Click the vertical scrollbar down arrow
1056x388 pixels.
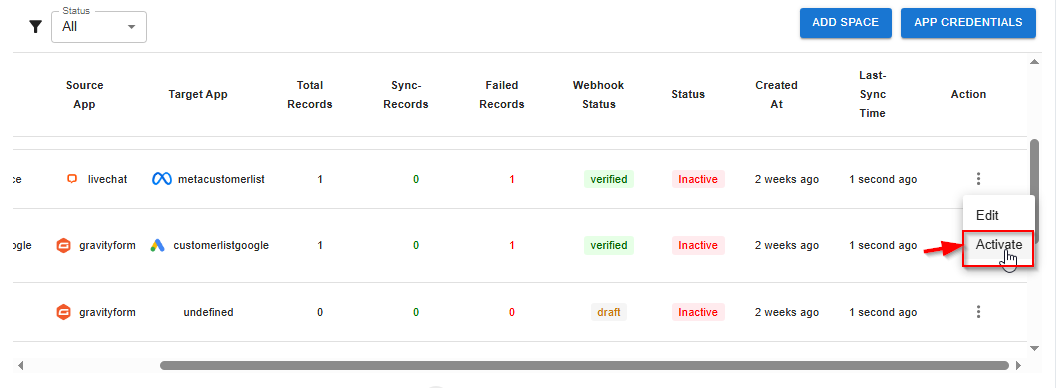(1034, 348)
